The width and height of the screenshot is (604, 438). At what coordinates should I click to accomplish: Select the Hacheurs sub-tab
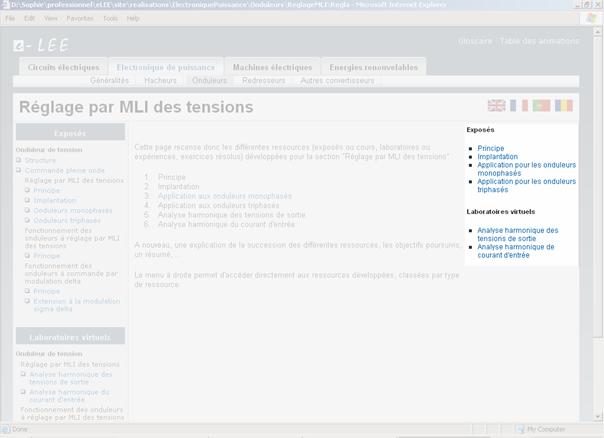(160, 80)
